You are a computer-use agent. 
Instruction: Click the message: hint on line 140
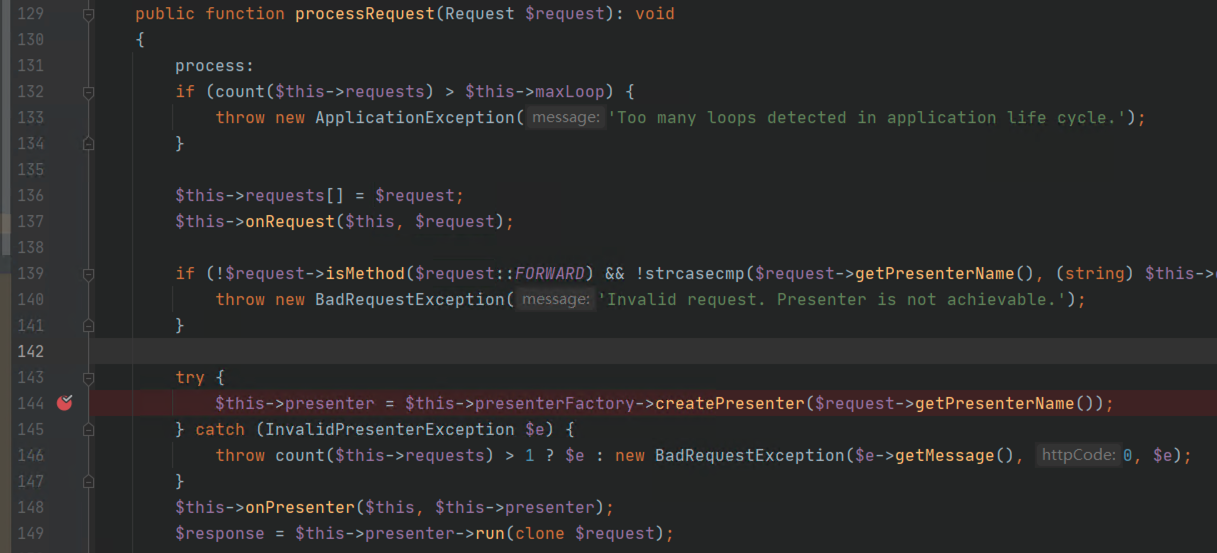tap(555, 300)
